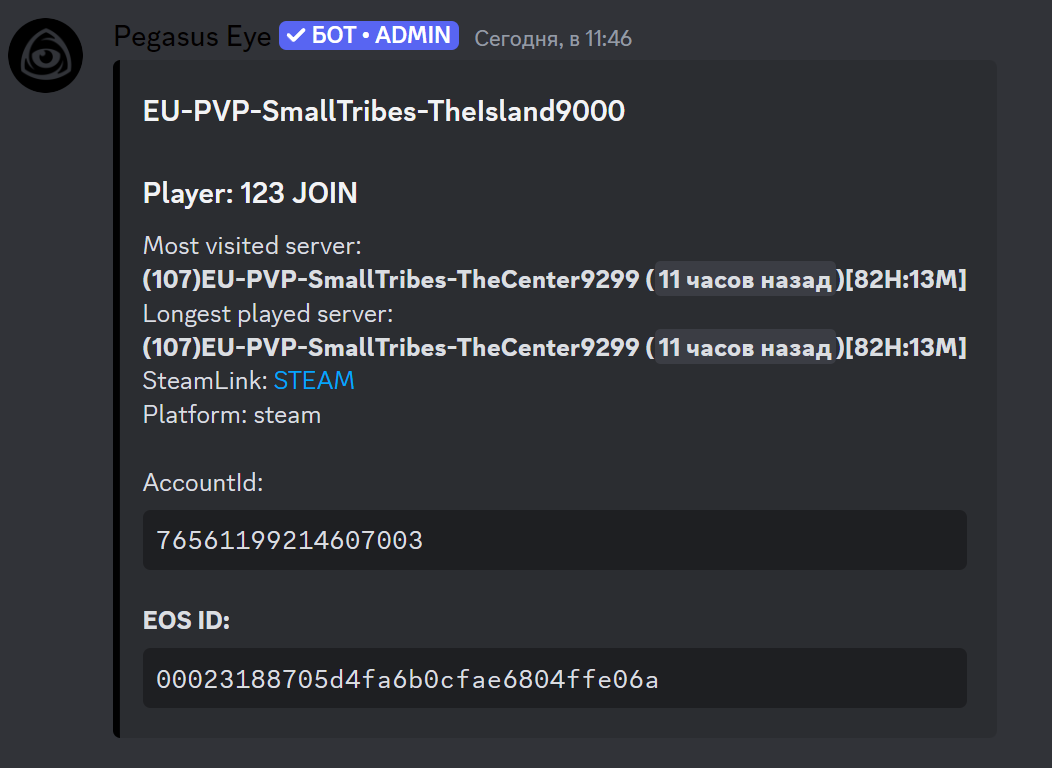
Task: Select the EOS ID code block
Action: [555, 678]
